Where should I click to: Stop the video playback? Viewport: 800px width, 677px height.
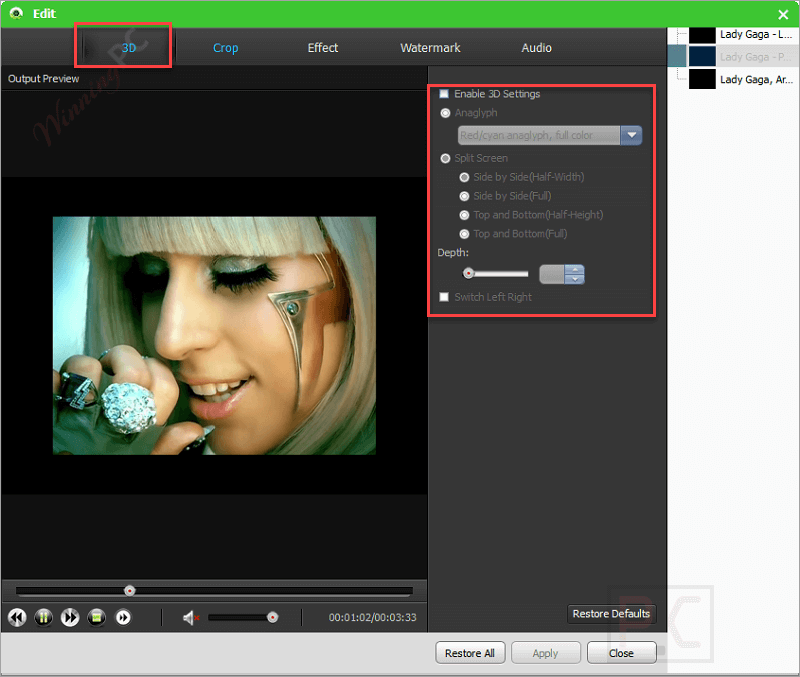pos(96,617)
